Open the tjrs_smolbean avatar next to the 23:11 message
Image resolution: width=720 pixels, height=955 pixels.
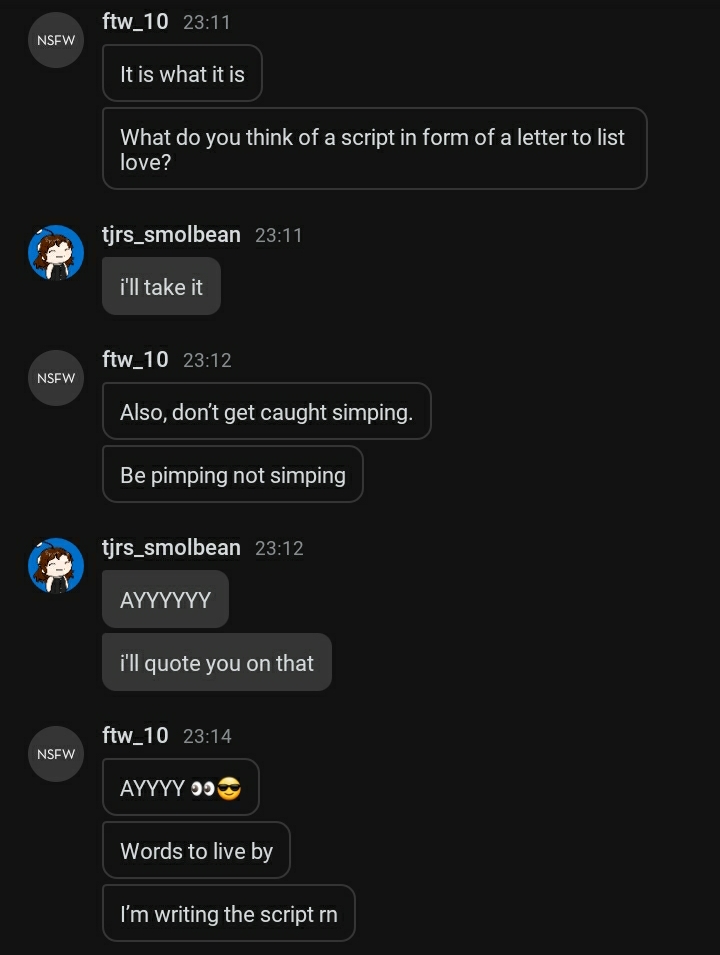pyautogui.click(x=56, y=253)
